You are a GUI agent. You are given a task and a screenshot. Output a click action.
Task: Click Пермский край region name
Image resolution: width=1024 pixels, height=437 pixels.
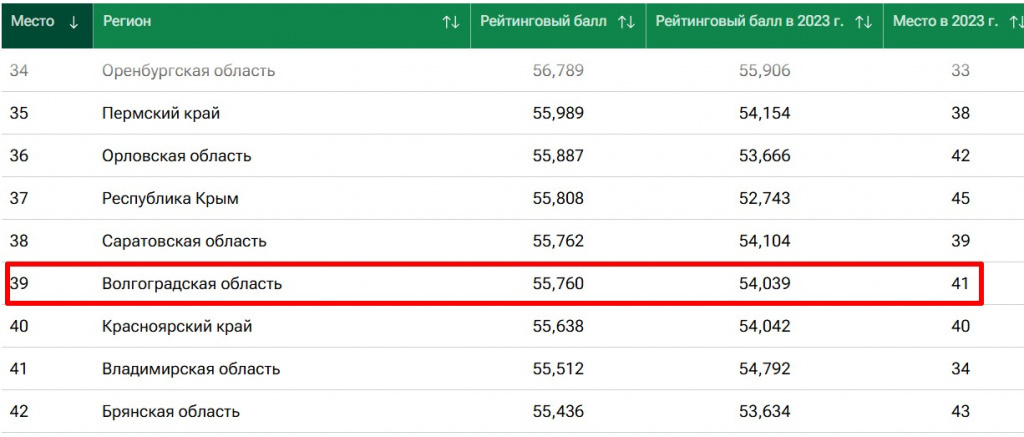161,113
